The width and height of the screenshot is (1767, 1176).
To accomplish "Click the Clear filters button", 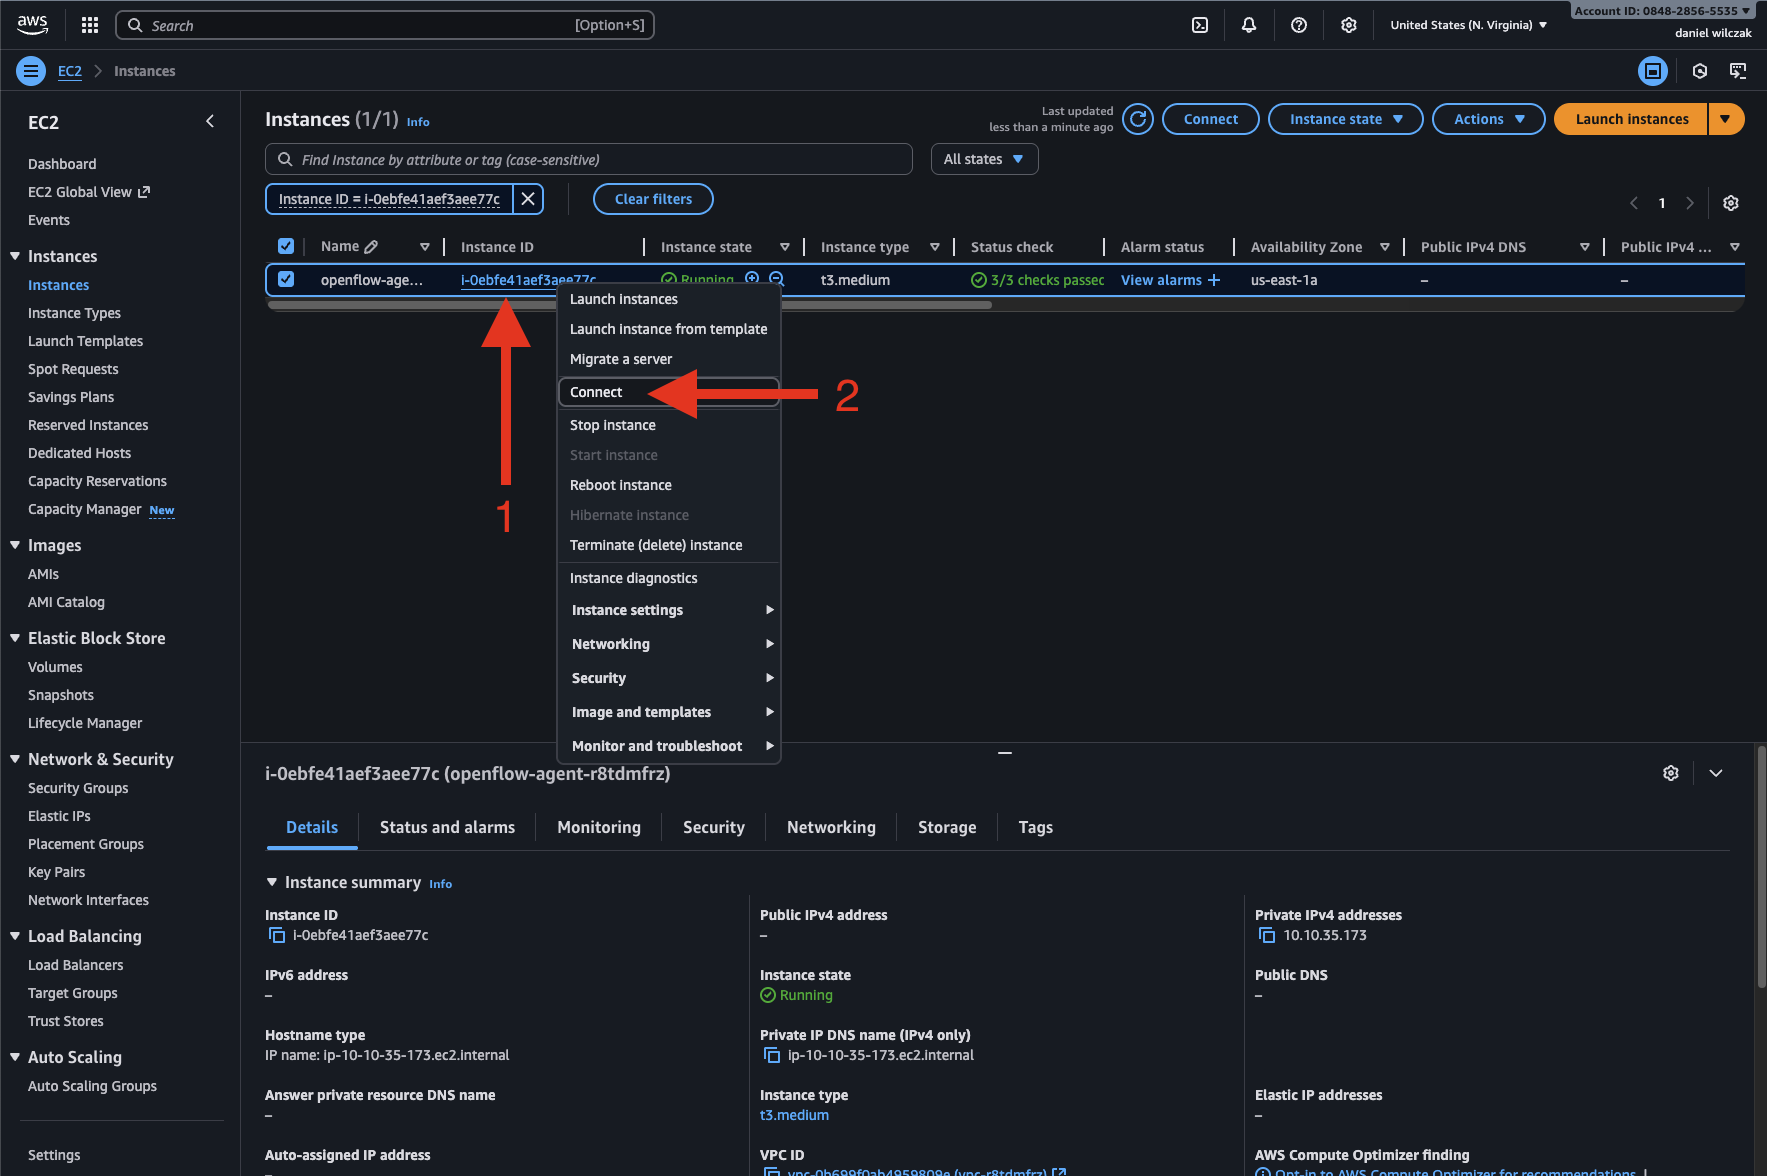I will coord(653,199).
